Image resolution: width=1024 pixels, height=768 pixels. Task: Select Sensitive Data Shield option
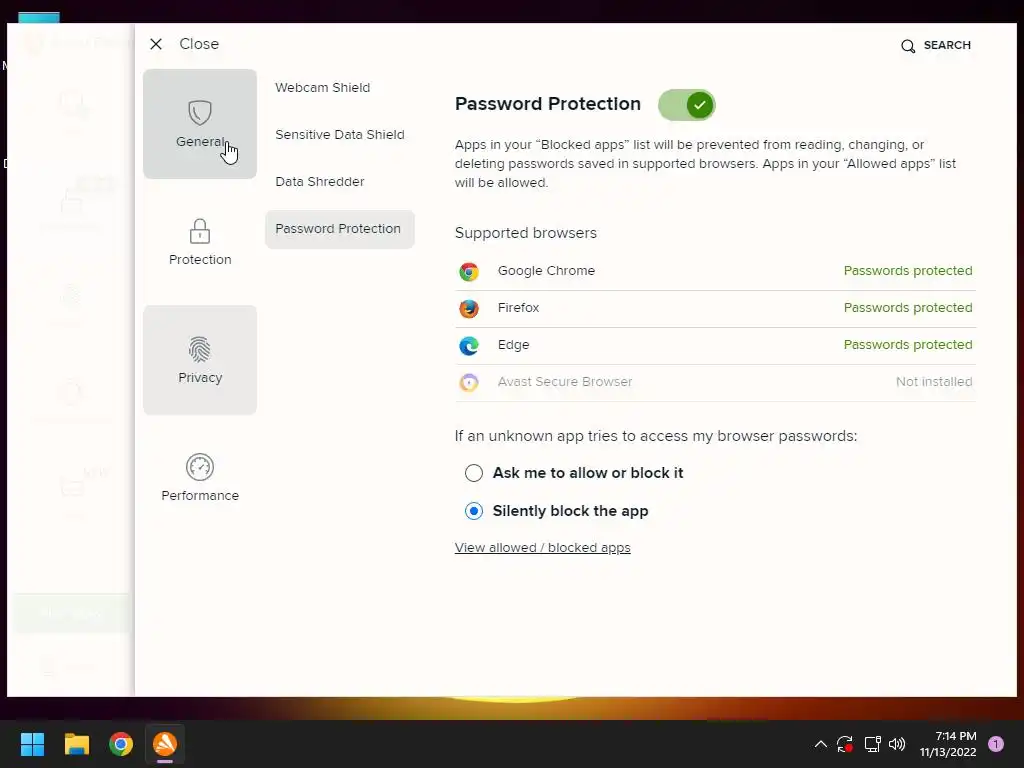click(340, 135)
